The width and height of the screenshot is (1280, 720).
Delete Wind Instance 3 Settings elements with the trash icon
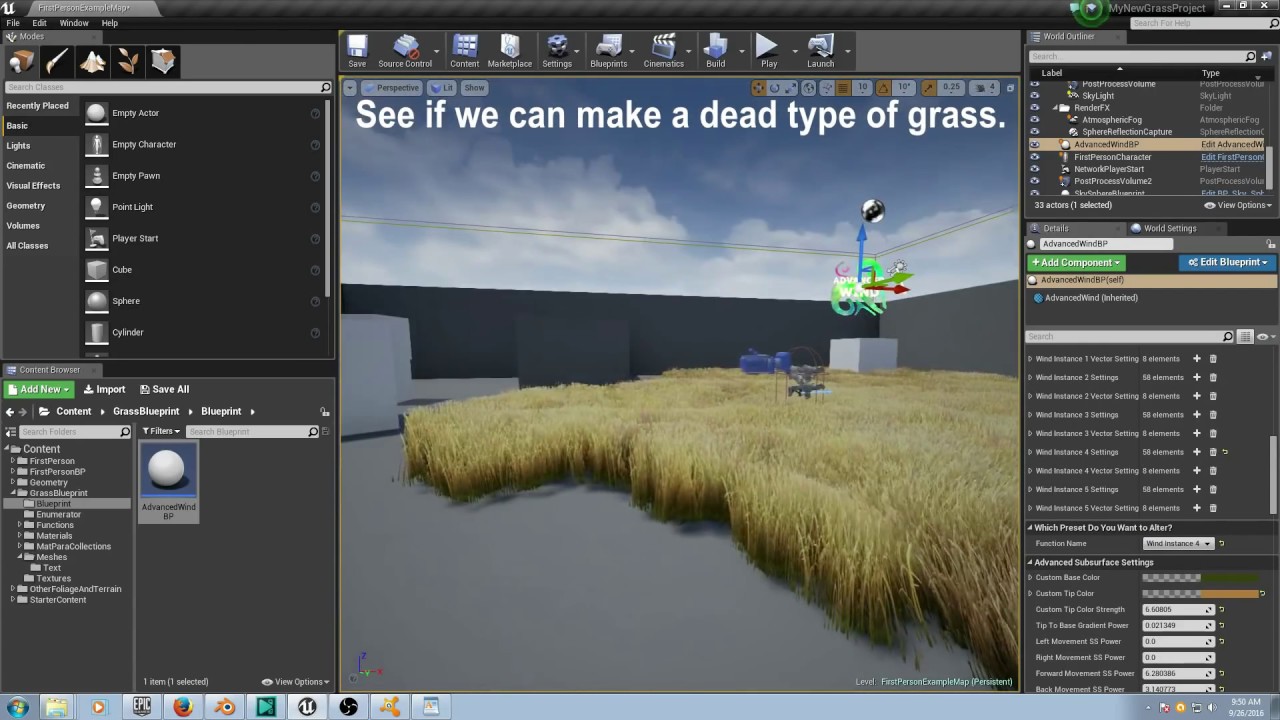tap(1213, 415)
